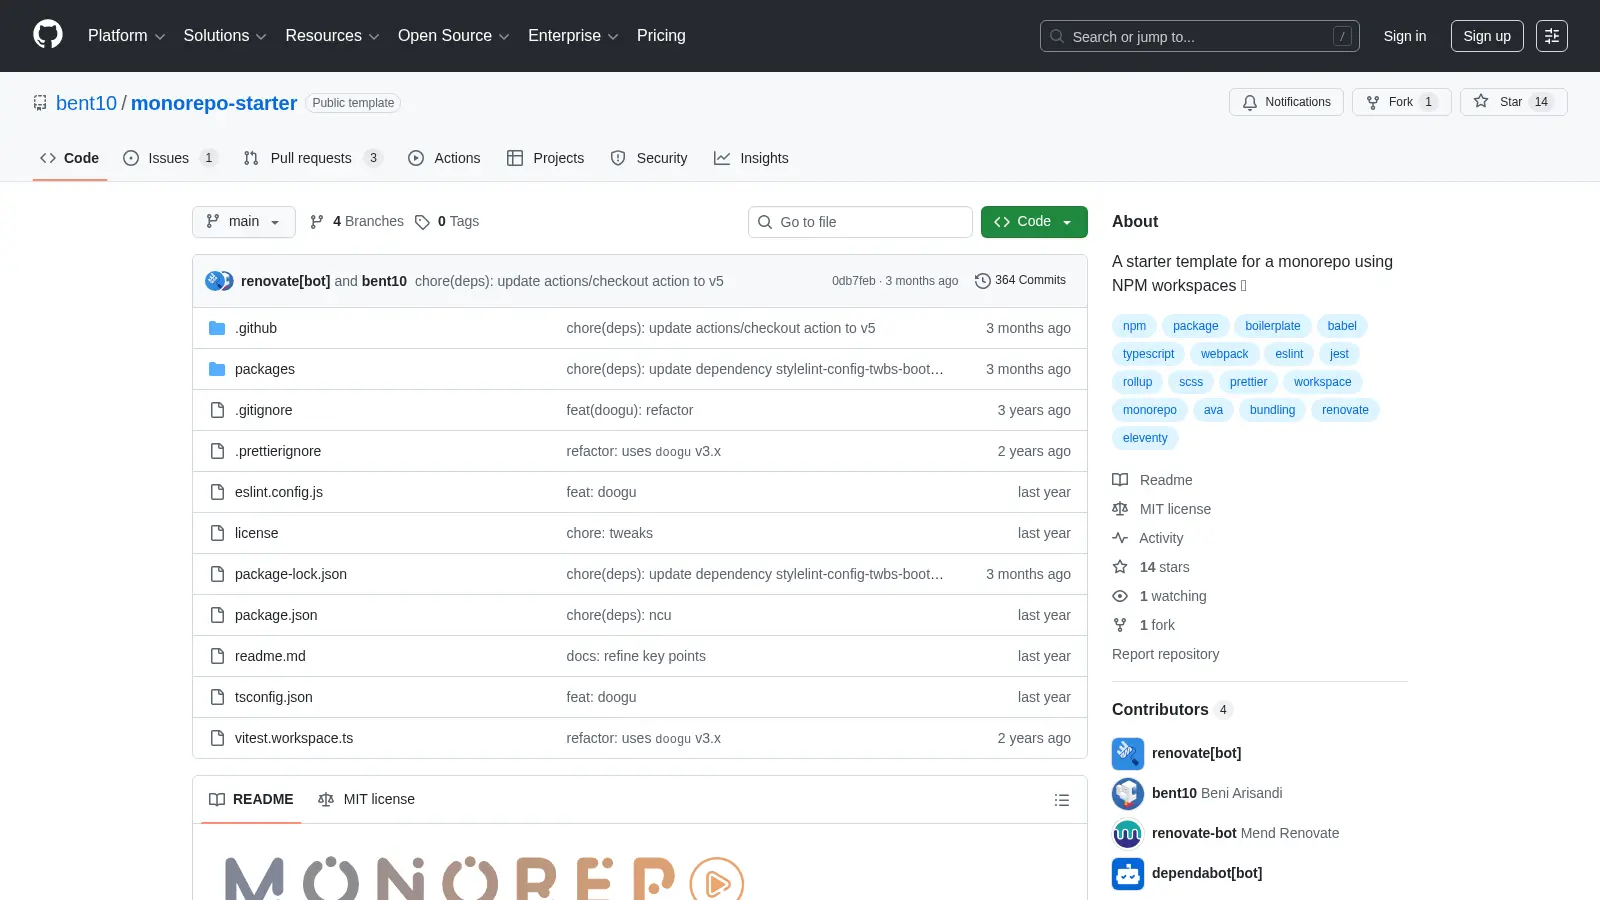
Task: Select the webpack topic tag
Action: point(1224,354)
